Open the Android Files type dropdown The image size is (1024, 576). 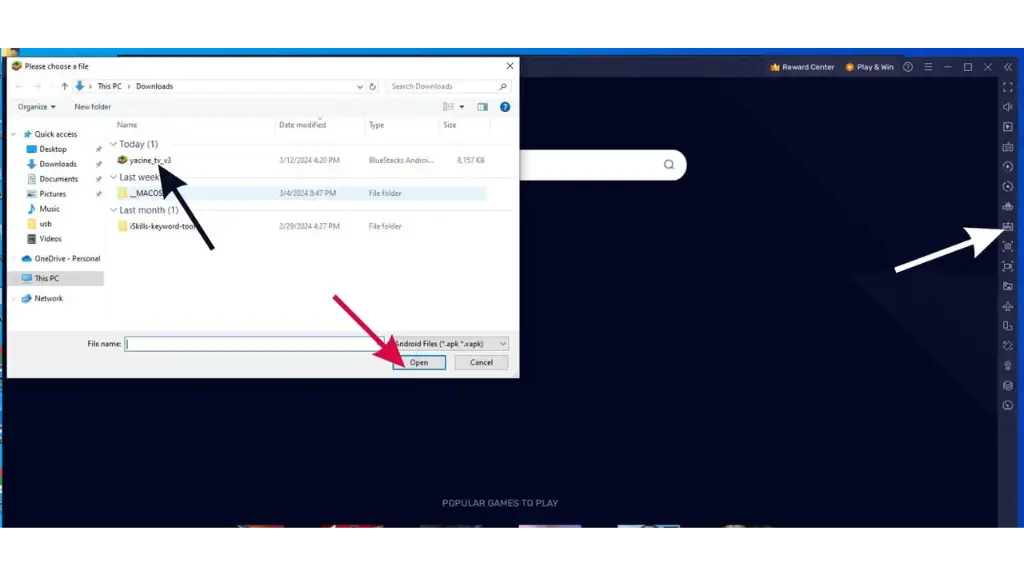coord(450,343)
